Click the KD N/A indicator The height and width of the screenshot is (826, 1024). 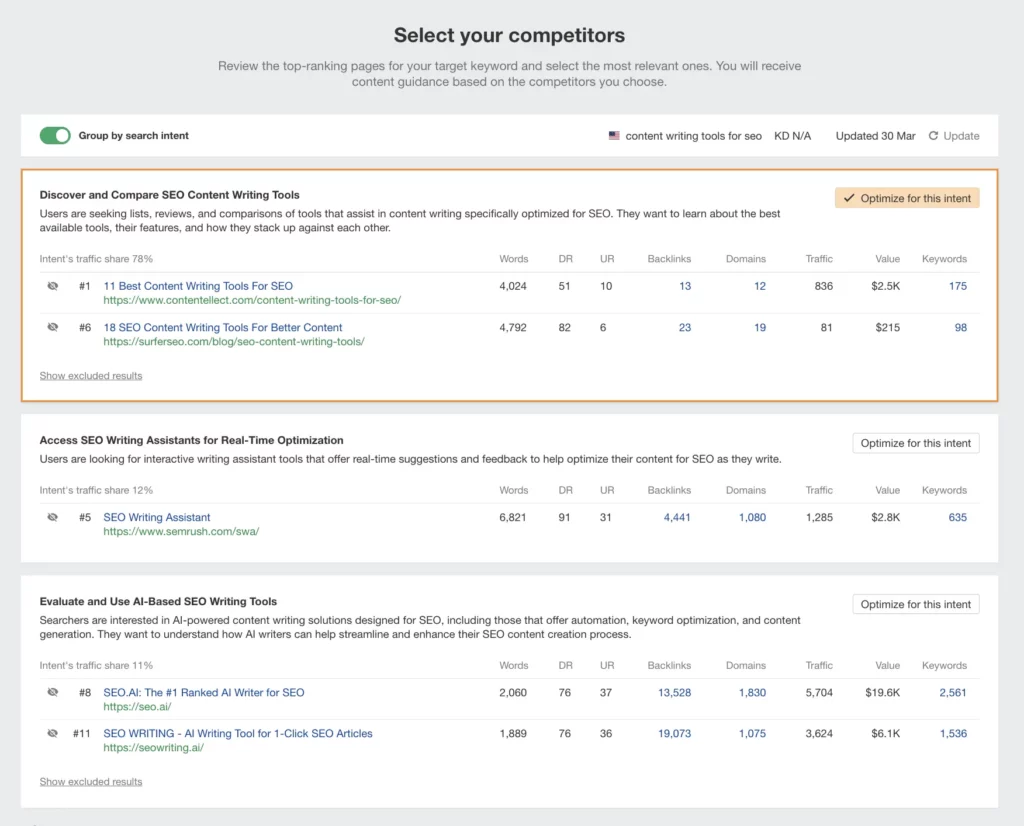[x=792, y=135]
